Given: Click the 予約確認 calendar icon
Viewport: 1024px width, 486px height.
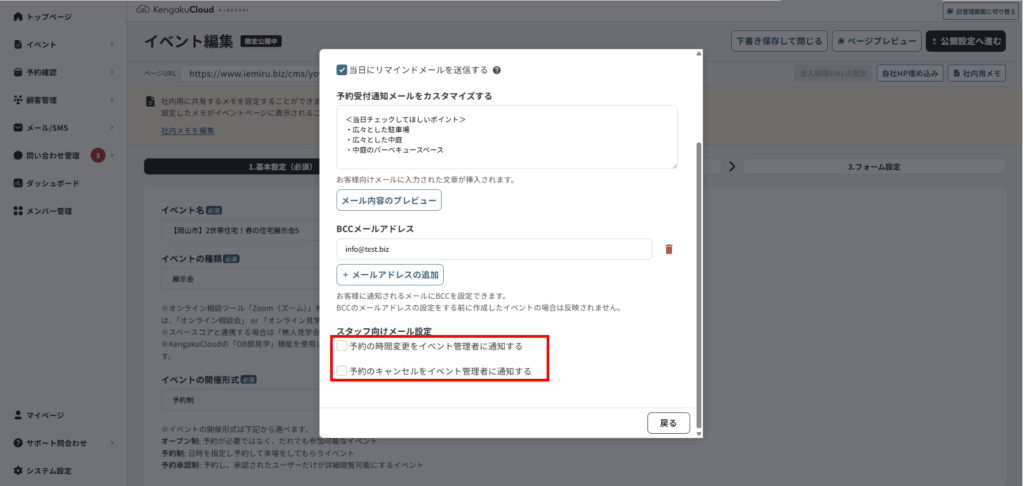Looking at the screenshot, I should [x=18, y=72].
